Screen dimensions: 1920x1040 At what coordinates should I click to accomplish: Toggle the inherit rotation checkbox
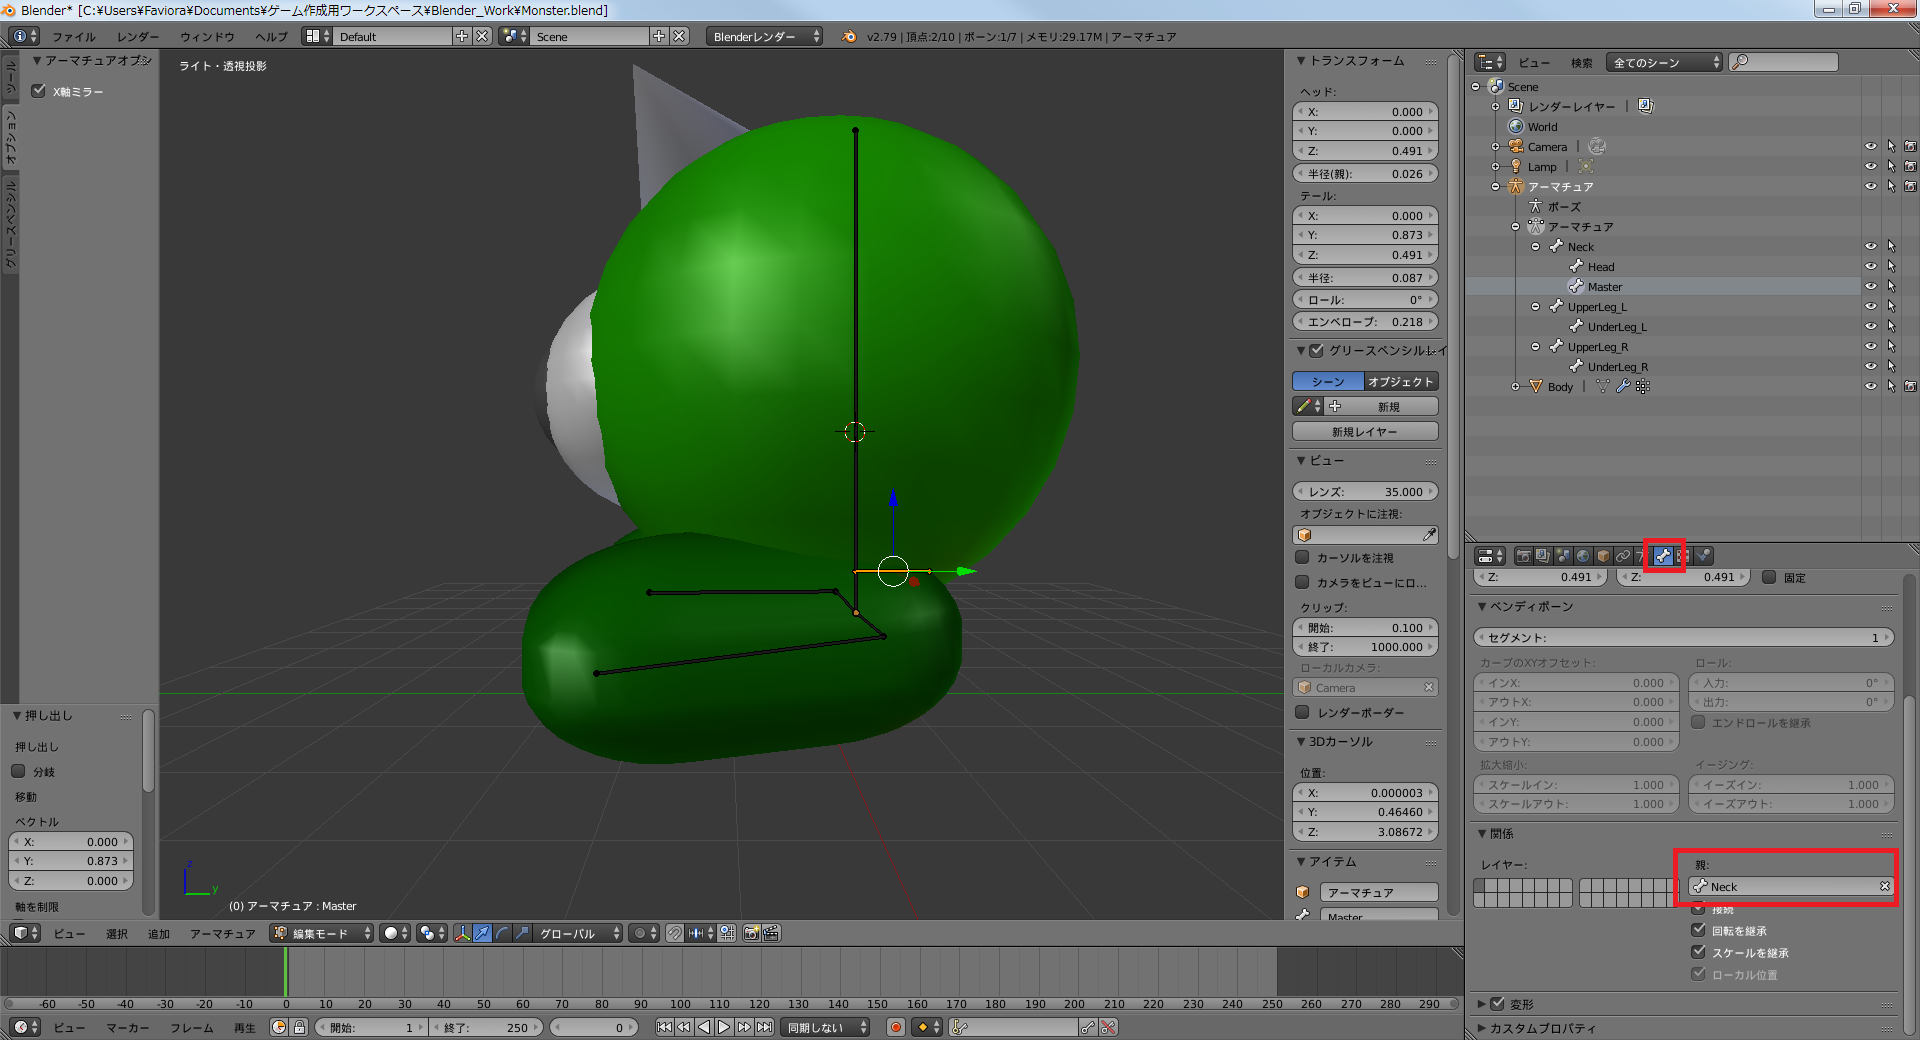pos(1698,930)
